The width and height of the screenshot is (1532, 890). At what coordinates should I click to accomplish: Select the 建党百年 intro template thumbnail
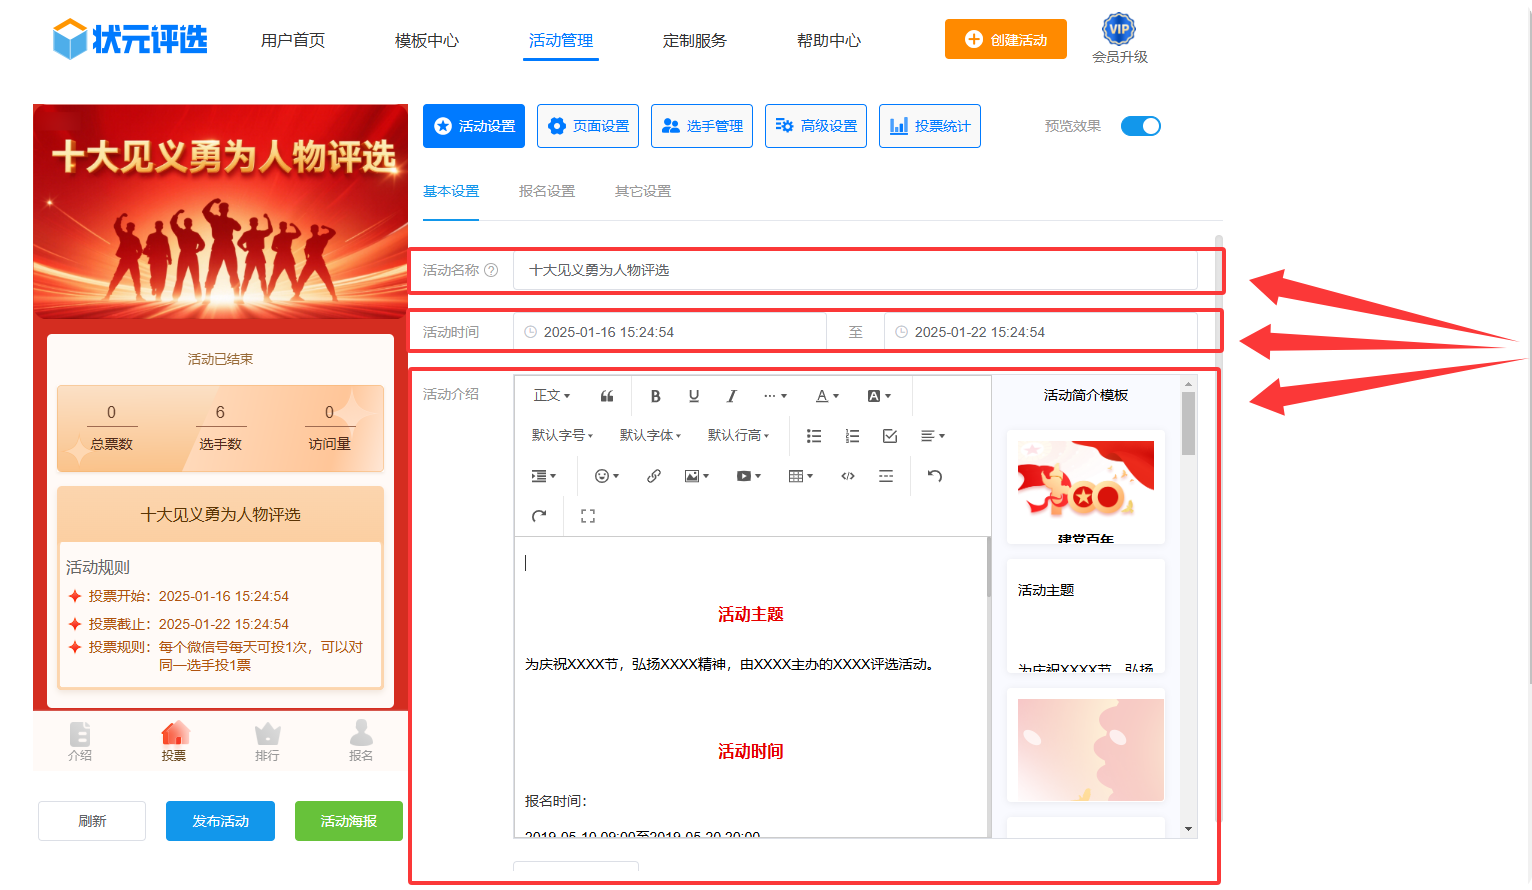pyautogui.click(x=1086, y=487)
